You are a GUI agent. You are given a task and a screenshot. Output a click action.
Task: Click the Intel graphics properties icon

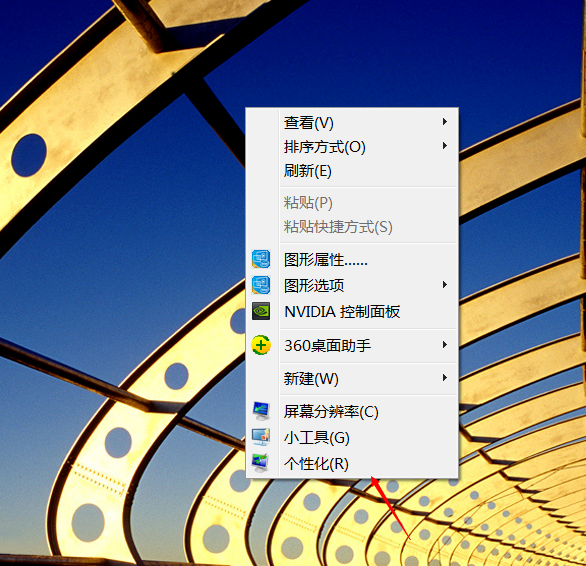click(x=261, y=259)
